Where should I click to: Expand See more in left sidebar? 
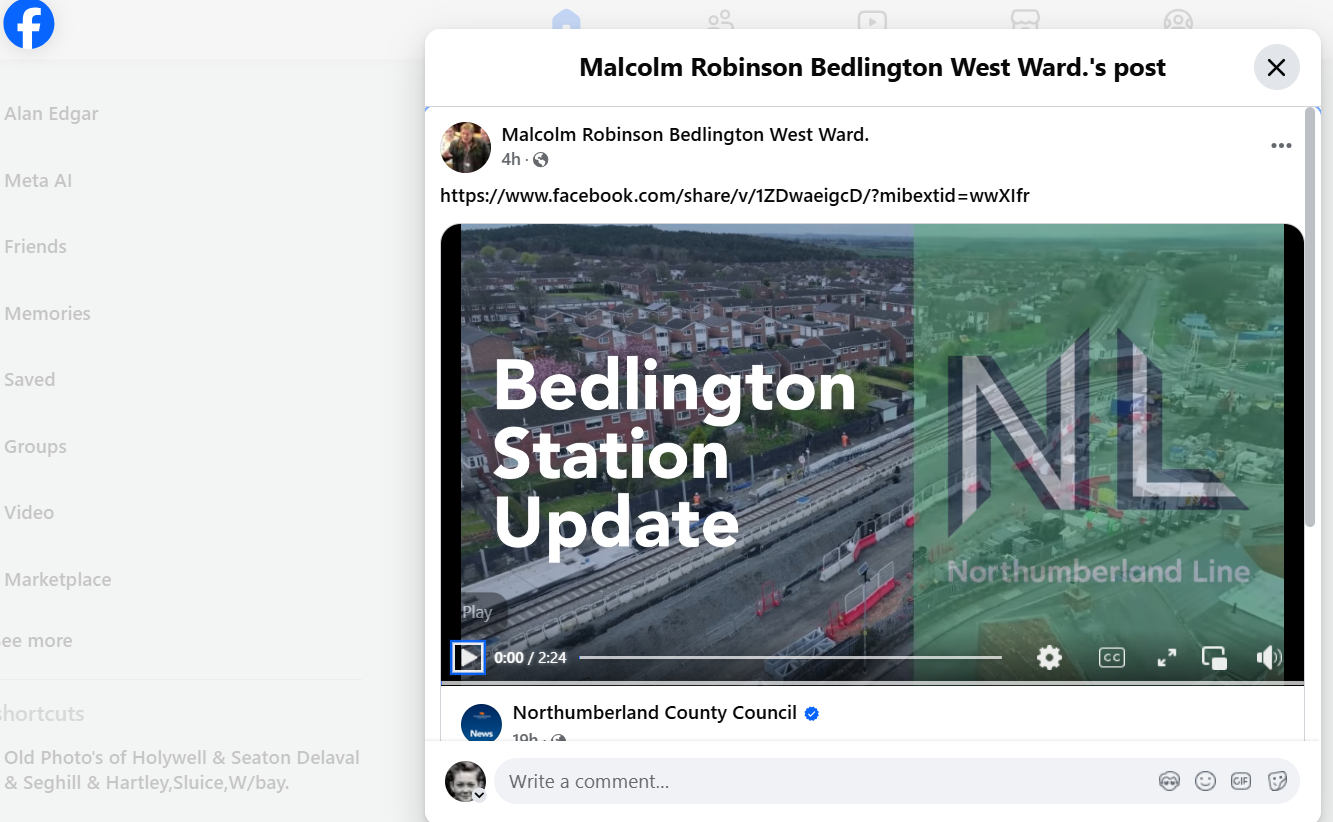pos(37,641)
